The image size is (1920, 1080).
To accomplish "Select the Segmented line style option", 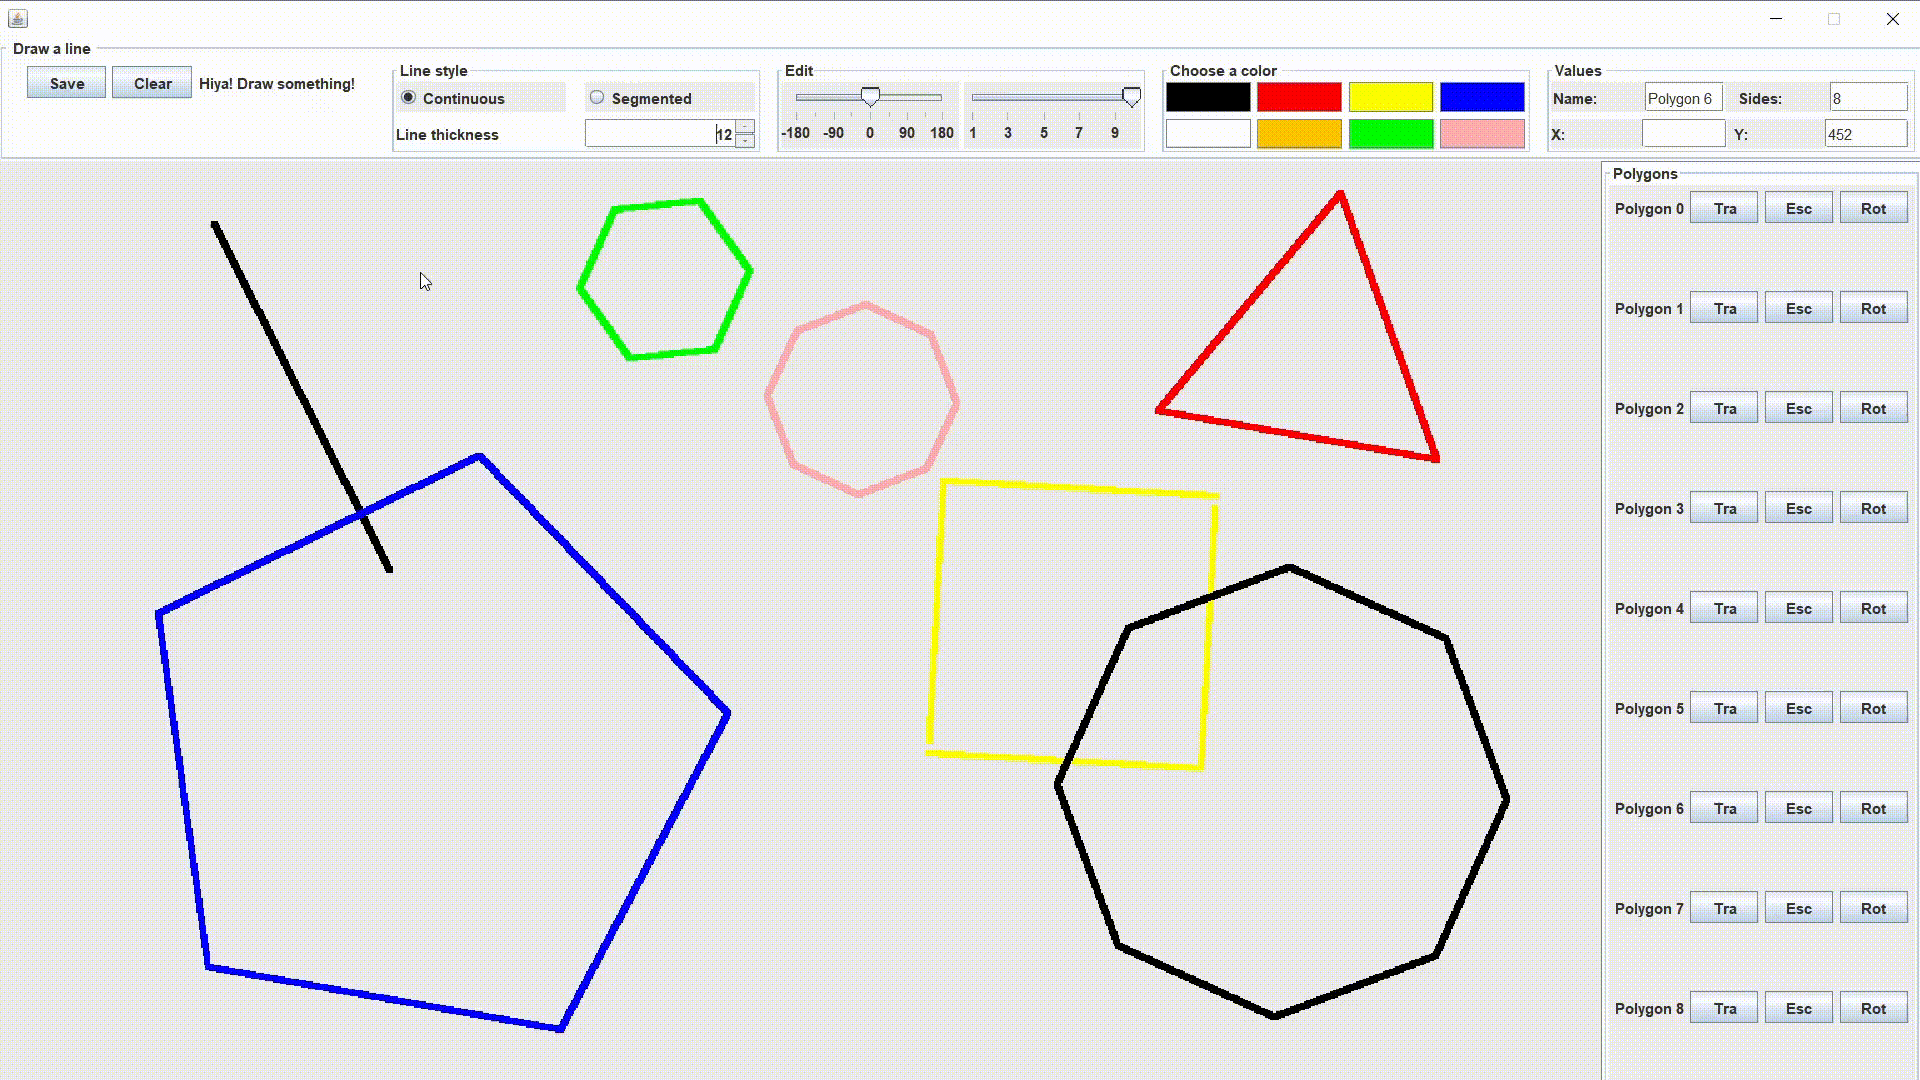I will (x=597, y=98).
